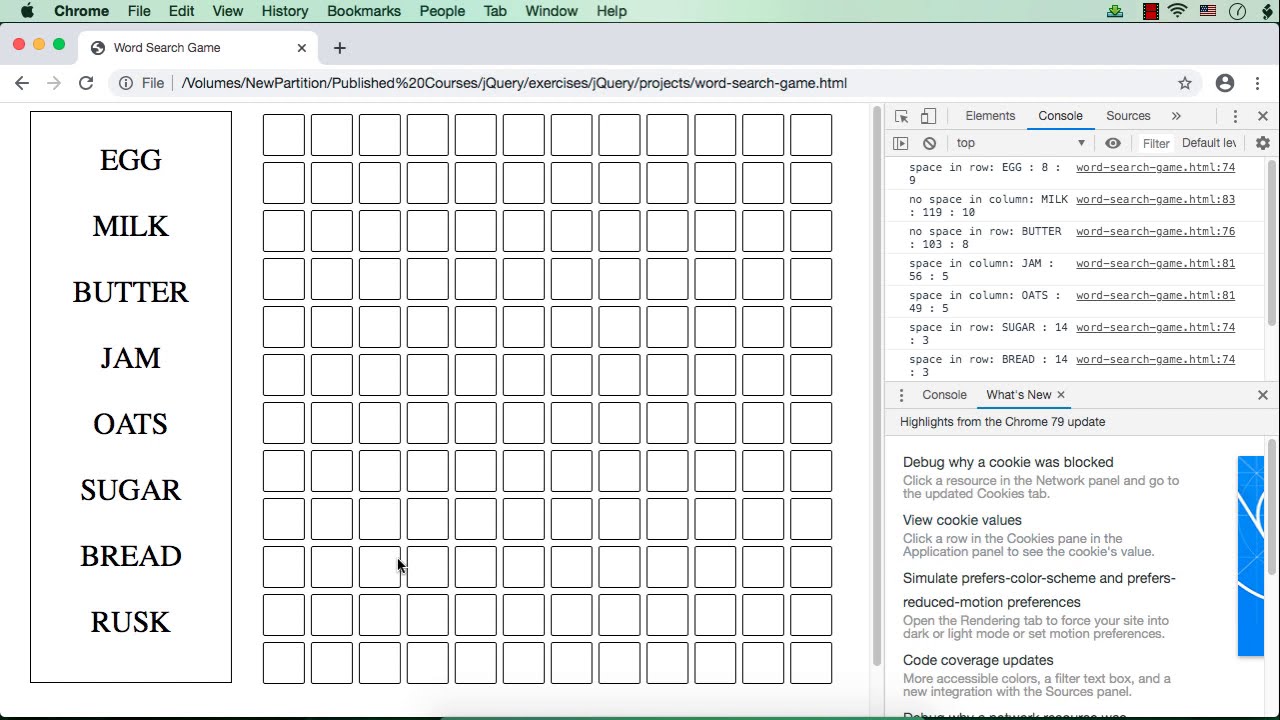
Task: Close the What's New tab
Action: [x=1061, y=395]
